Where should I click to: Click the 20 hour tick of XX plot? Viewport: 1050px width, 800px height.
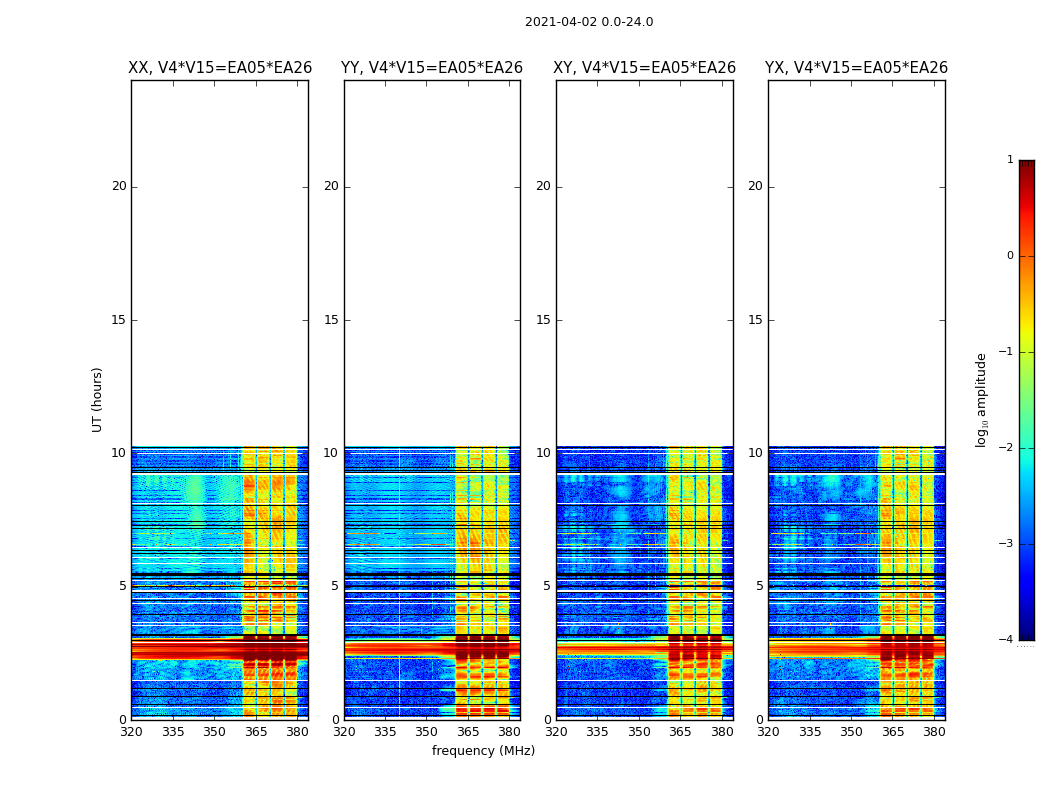point(119,186)
